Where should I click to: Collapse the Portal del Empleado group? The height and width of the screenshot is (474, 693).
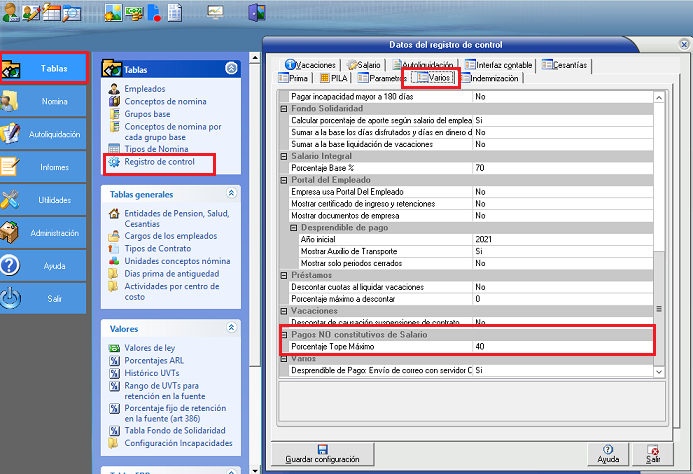click(283, 180)
